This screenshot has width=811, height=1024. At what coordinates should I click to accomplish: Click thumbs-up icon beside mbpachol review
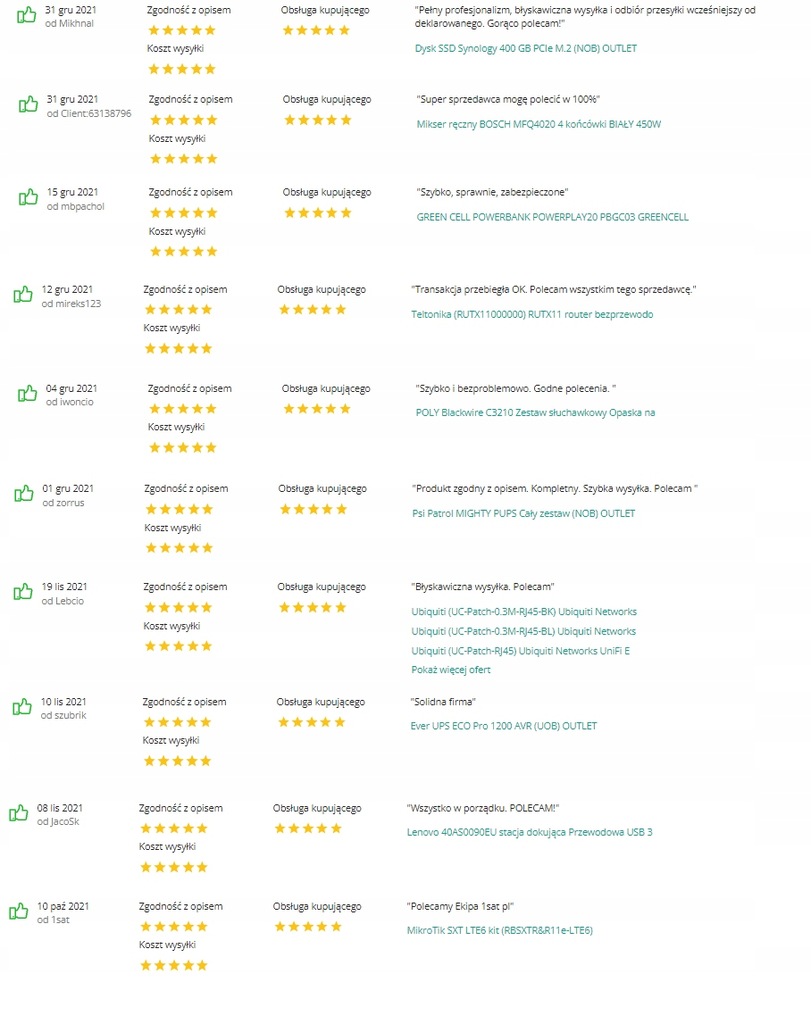pyautogui.click(x=28, y=197)
